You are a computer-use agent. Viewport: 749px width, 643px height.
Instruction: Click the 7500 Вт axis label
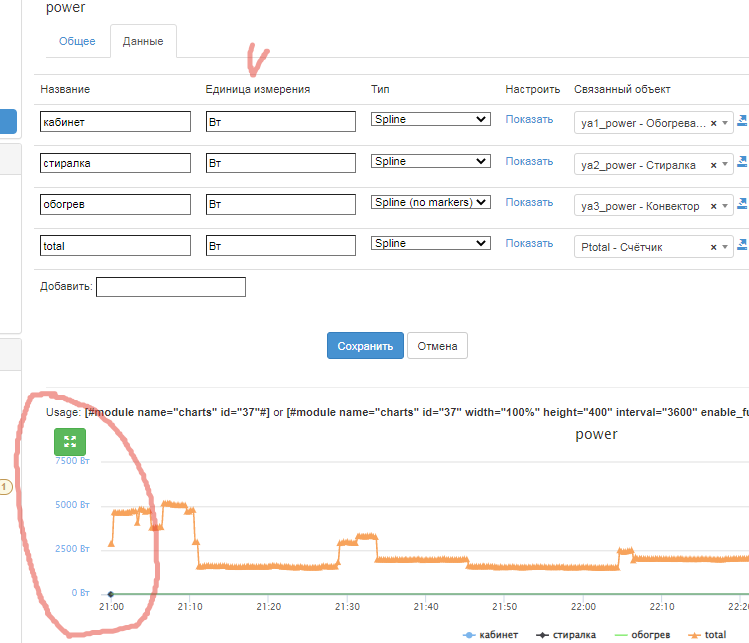pos(72,461)
